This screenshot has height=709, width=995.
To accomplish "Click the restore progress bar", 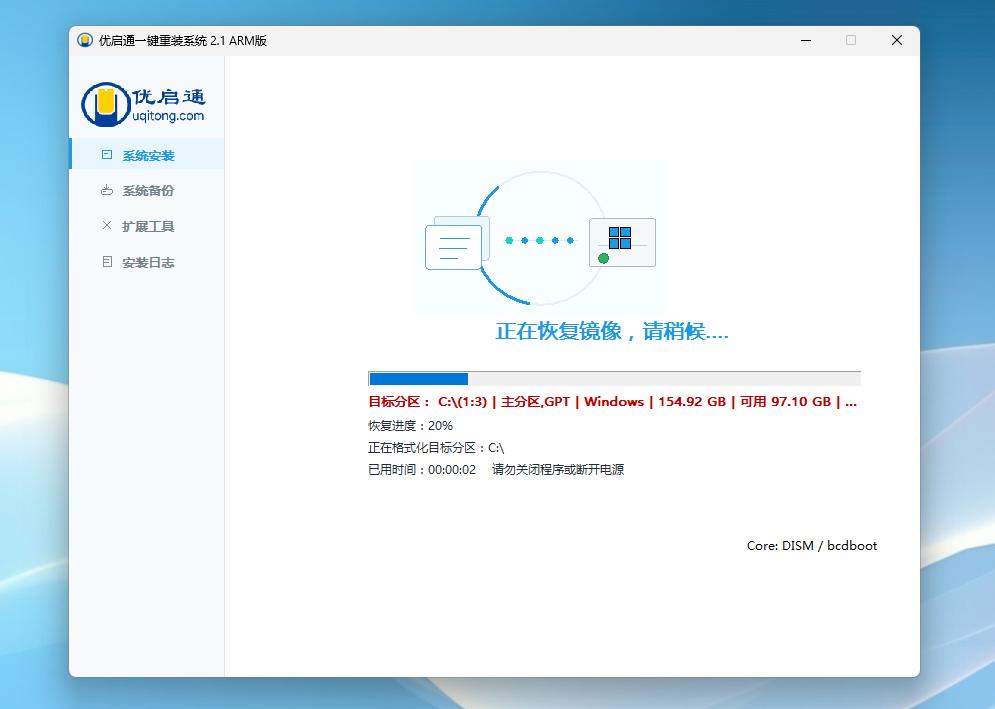I will click(614, 379).
